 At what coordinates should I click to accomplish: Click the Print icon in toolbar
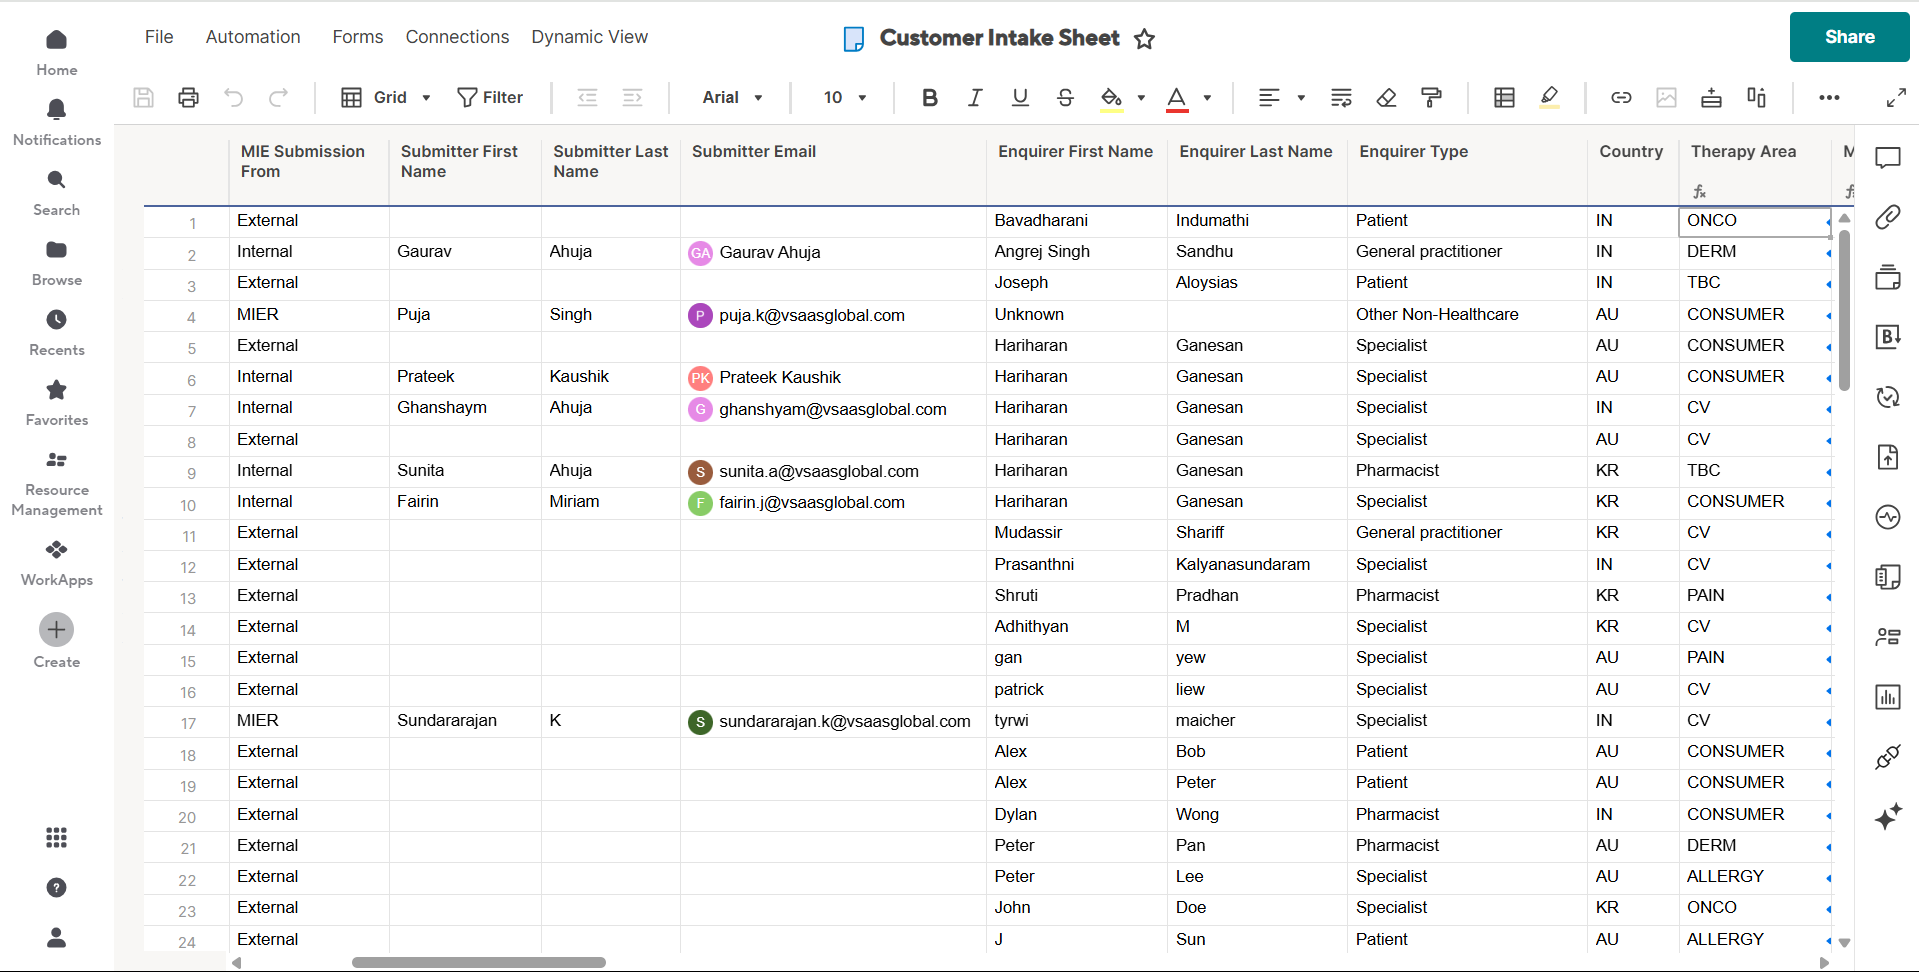188,97
